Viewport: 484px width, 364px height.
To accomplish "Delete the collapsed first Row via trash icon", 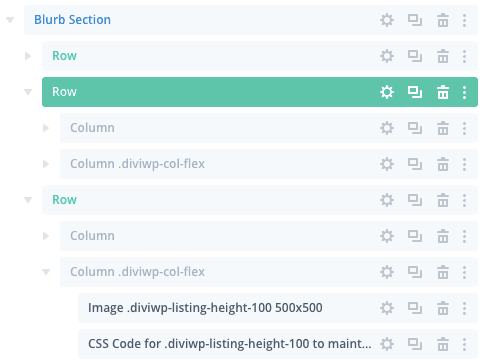I will tap(443, 56).
